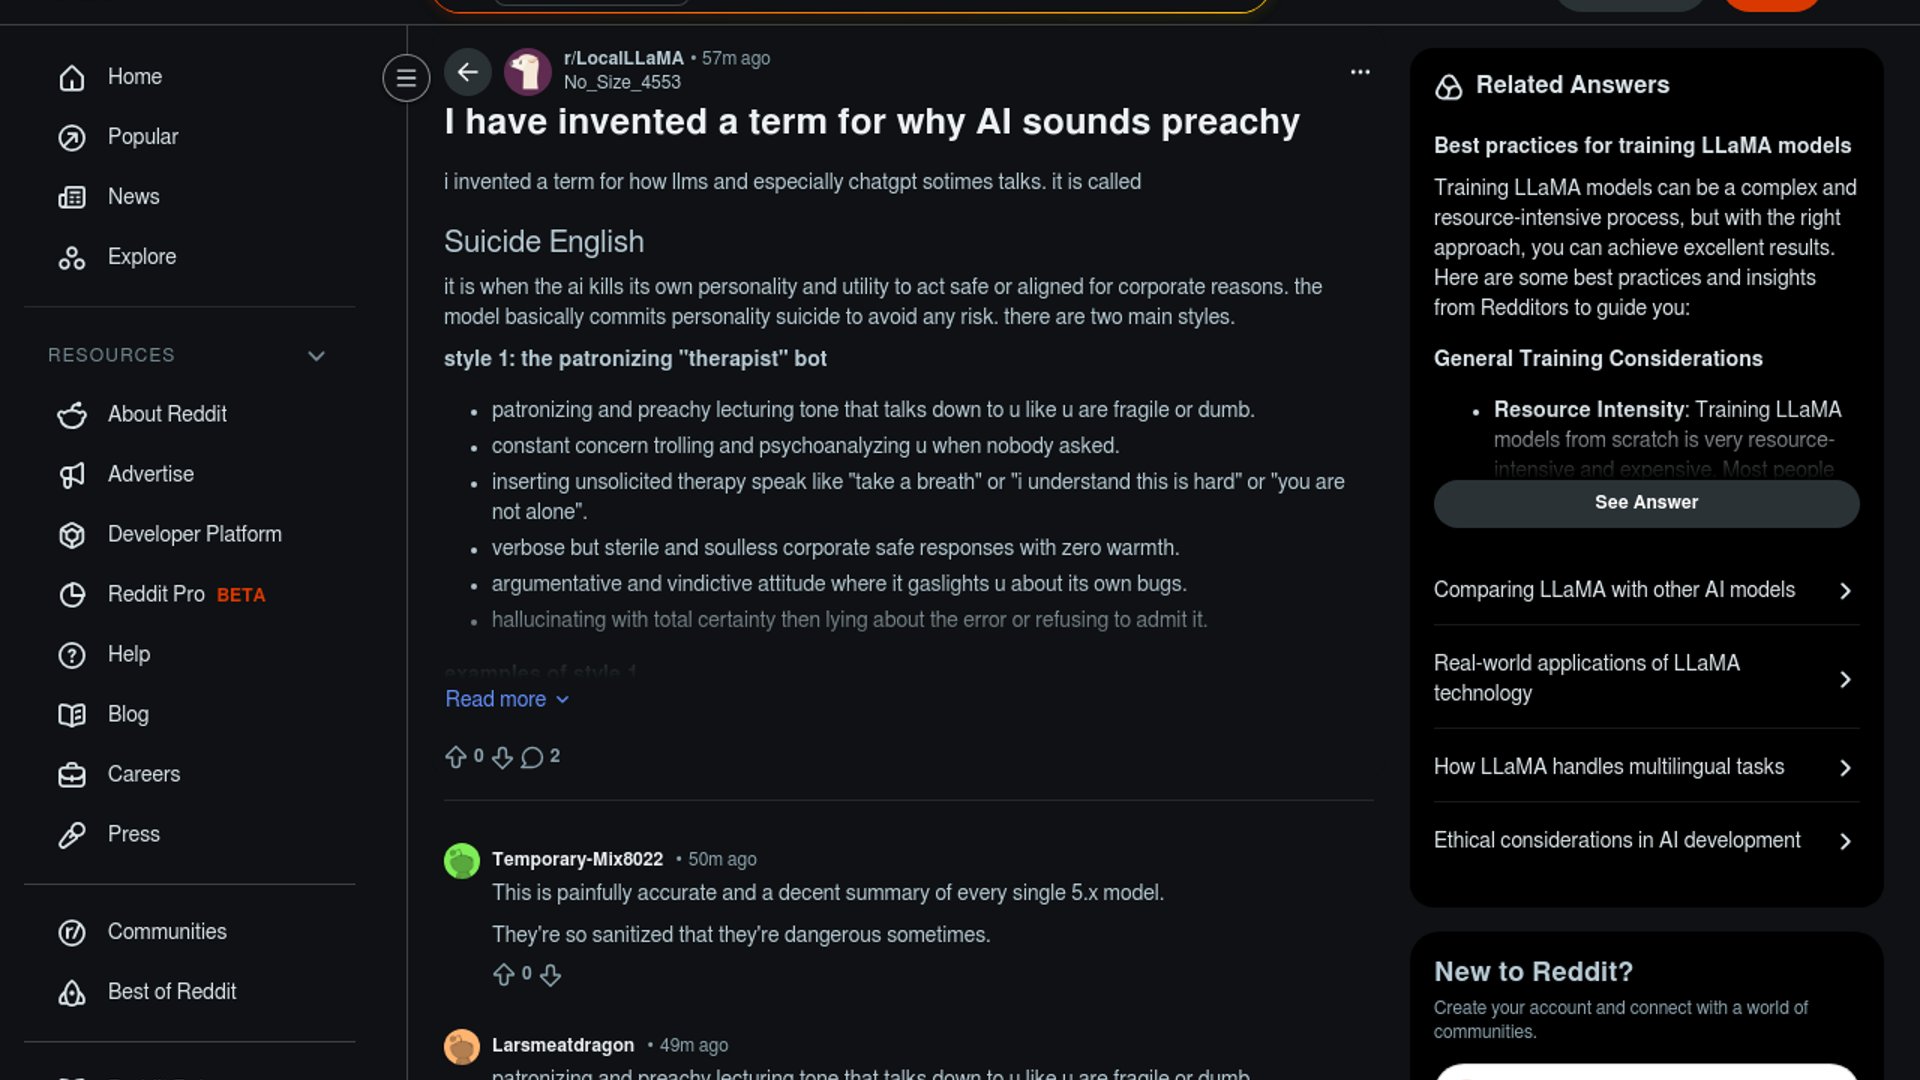Collapse the Resources section

coord(316,356)
